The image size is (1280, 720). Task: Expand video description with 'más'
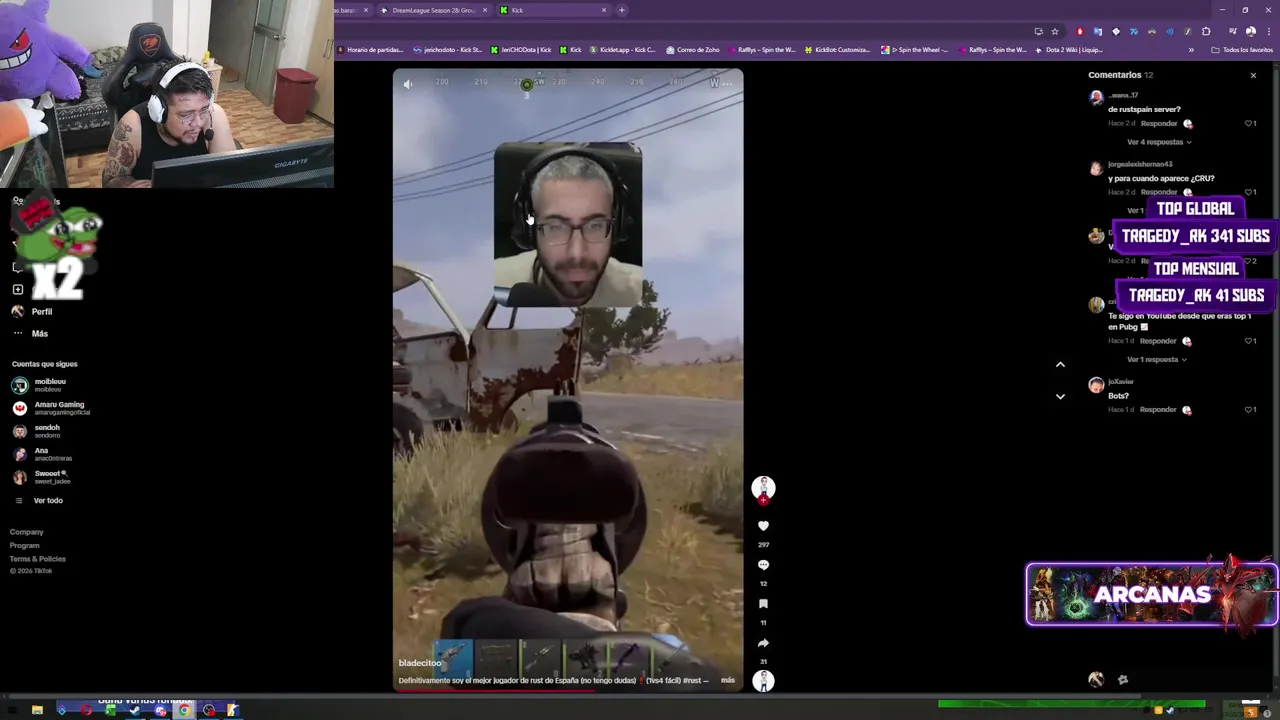point(728,680)
